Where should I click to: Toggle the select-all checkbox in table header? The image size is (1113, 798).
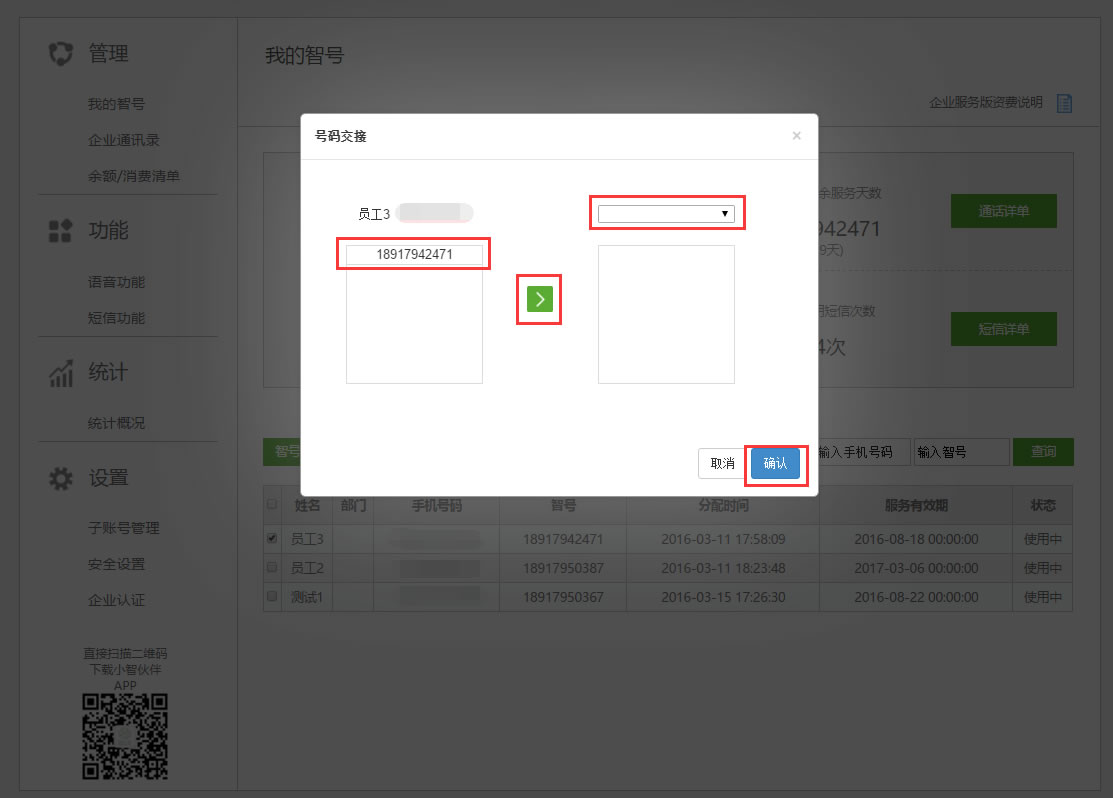pyautogui.click(x=272, y=505)
